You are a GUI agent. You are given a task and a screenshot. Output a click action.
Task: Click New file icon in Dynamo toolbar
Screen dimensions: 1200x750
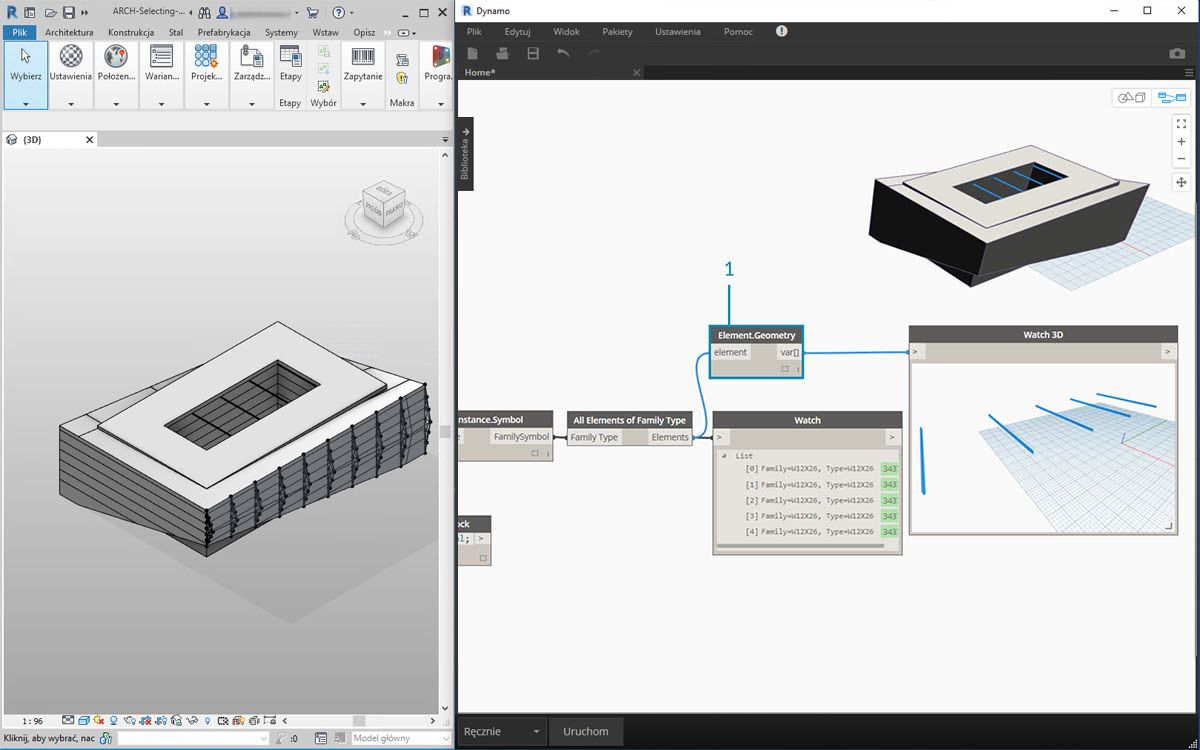(473, 53)
